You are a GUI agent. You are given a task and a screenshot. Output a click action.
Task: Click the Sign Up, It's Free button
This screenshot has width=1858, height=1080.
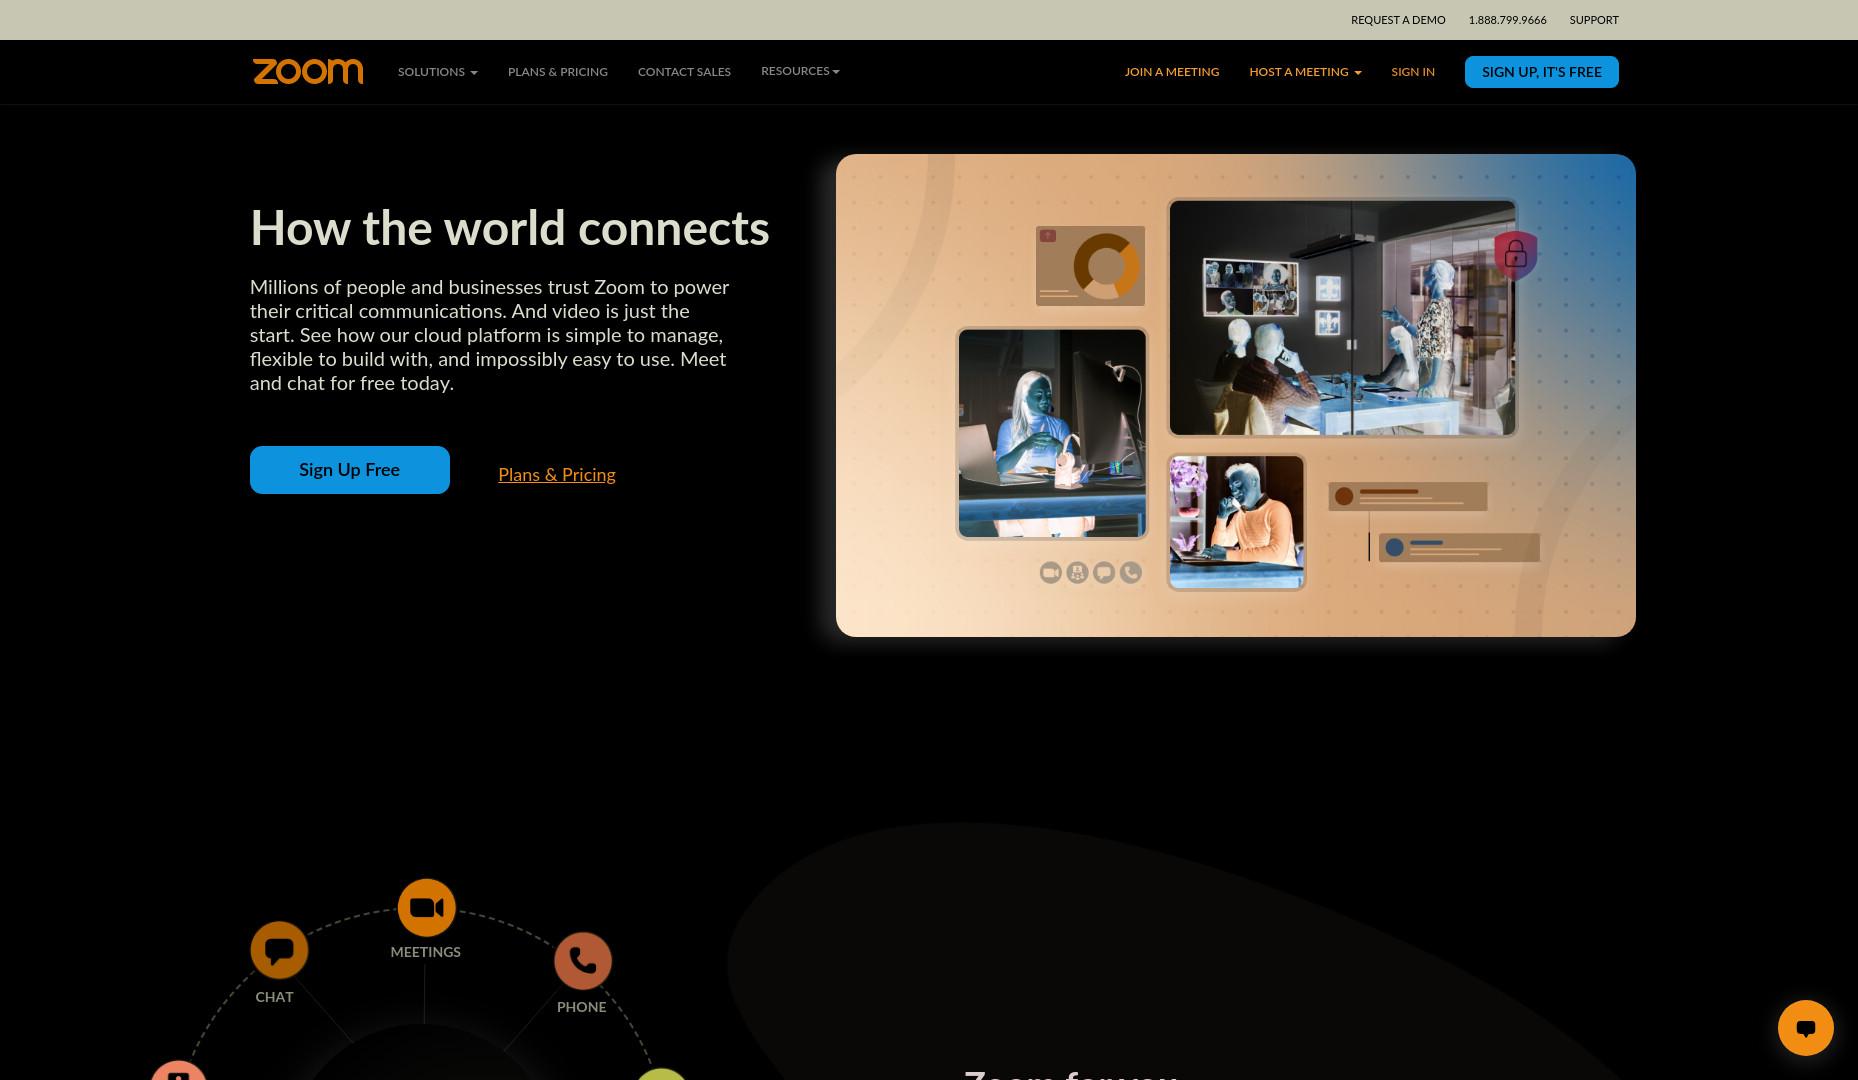coord(1542,72)
